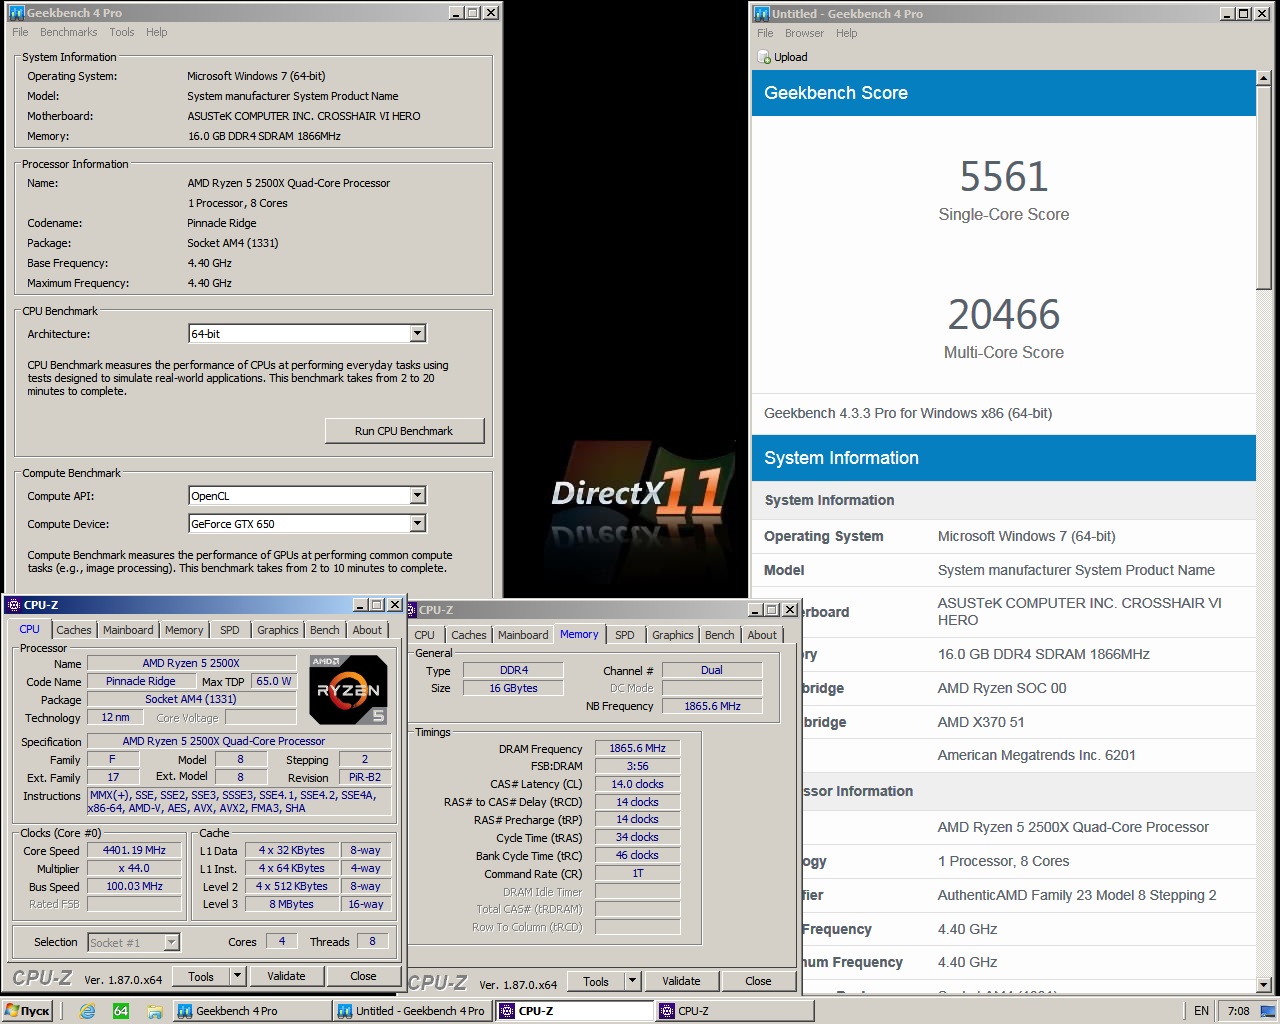
Task: Click the title icon of the CPU-Z processor window
Action: tap(14, 605)
